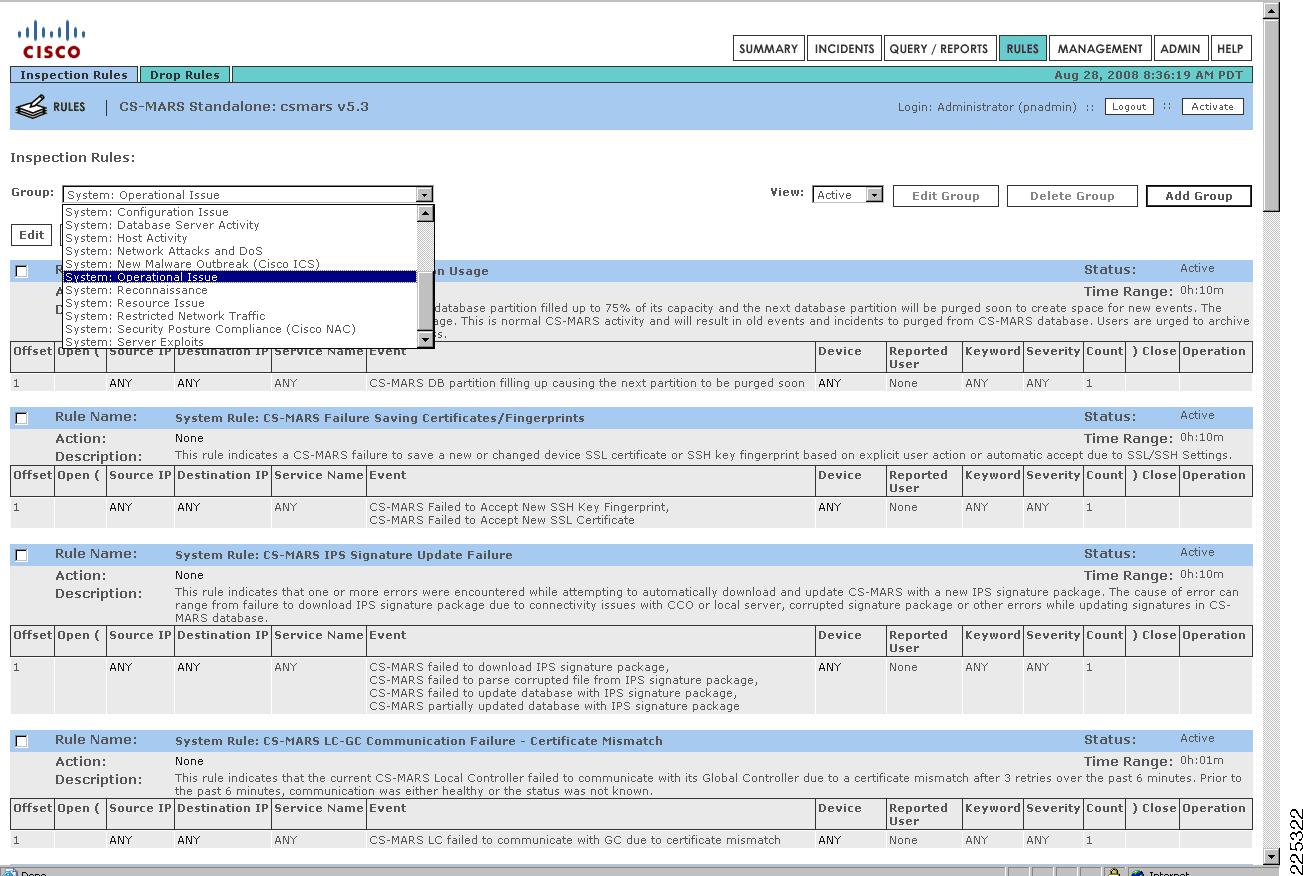Click event 'CS-MARS DB partition filling up' text
1303x876 pixels.
click(x=587, y=383)
